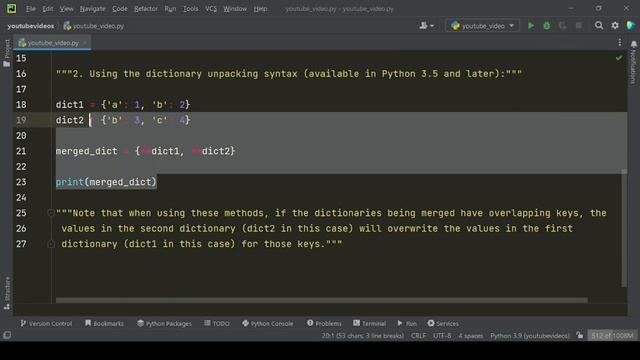Toggle tool window bars icon in status bar

(x=7, y=335)
